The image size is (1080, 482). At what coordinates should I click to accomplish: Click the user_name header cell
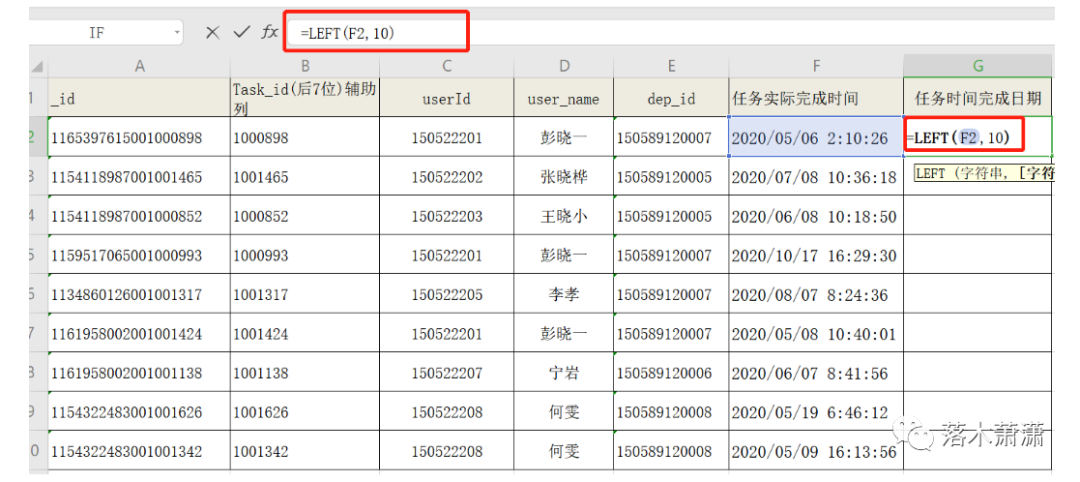coord(563,96)
